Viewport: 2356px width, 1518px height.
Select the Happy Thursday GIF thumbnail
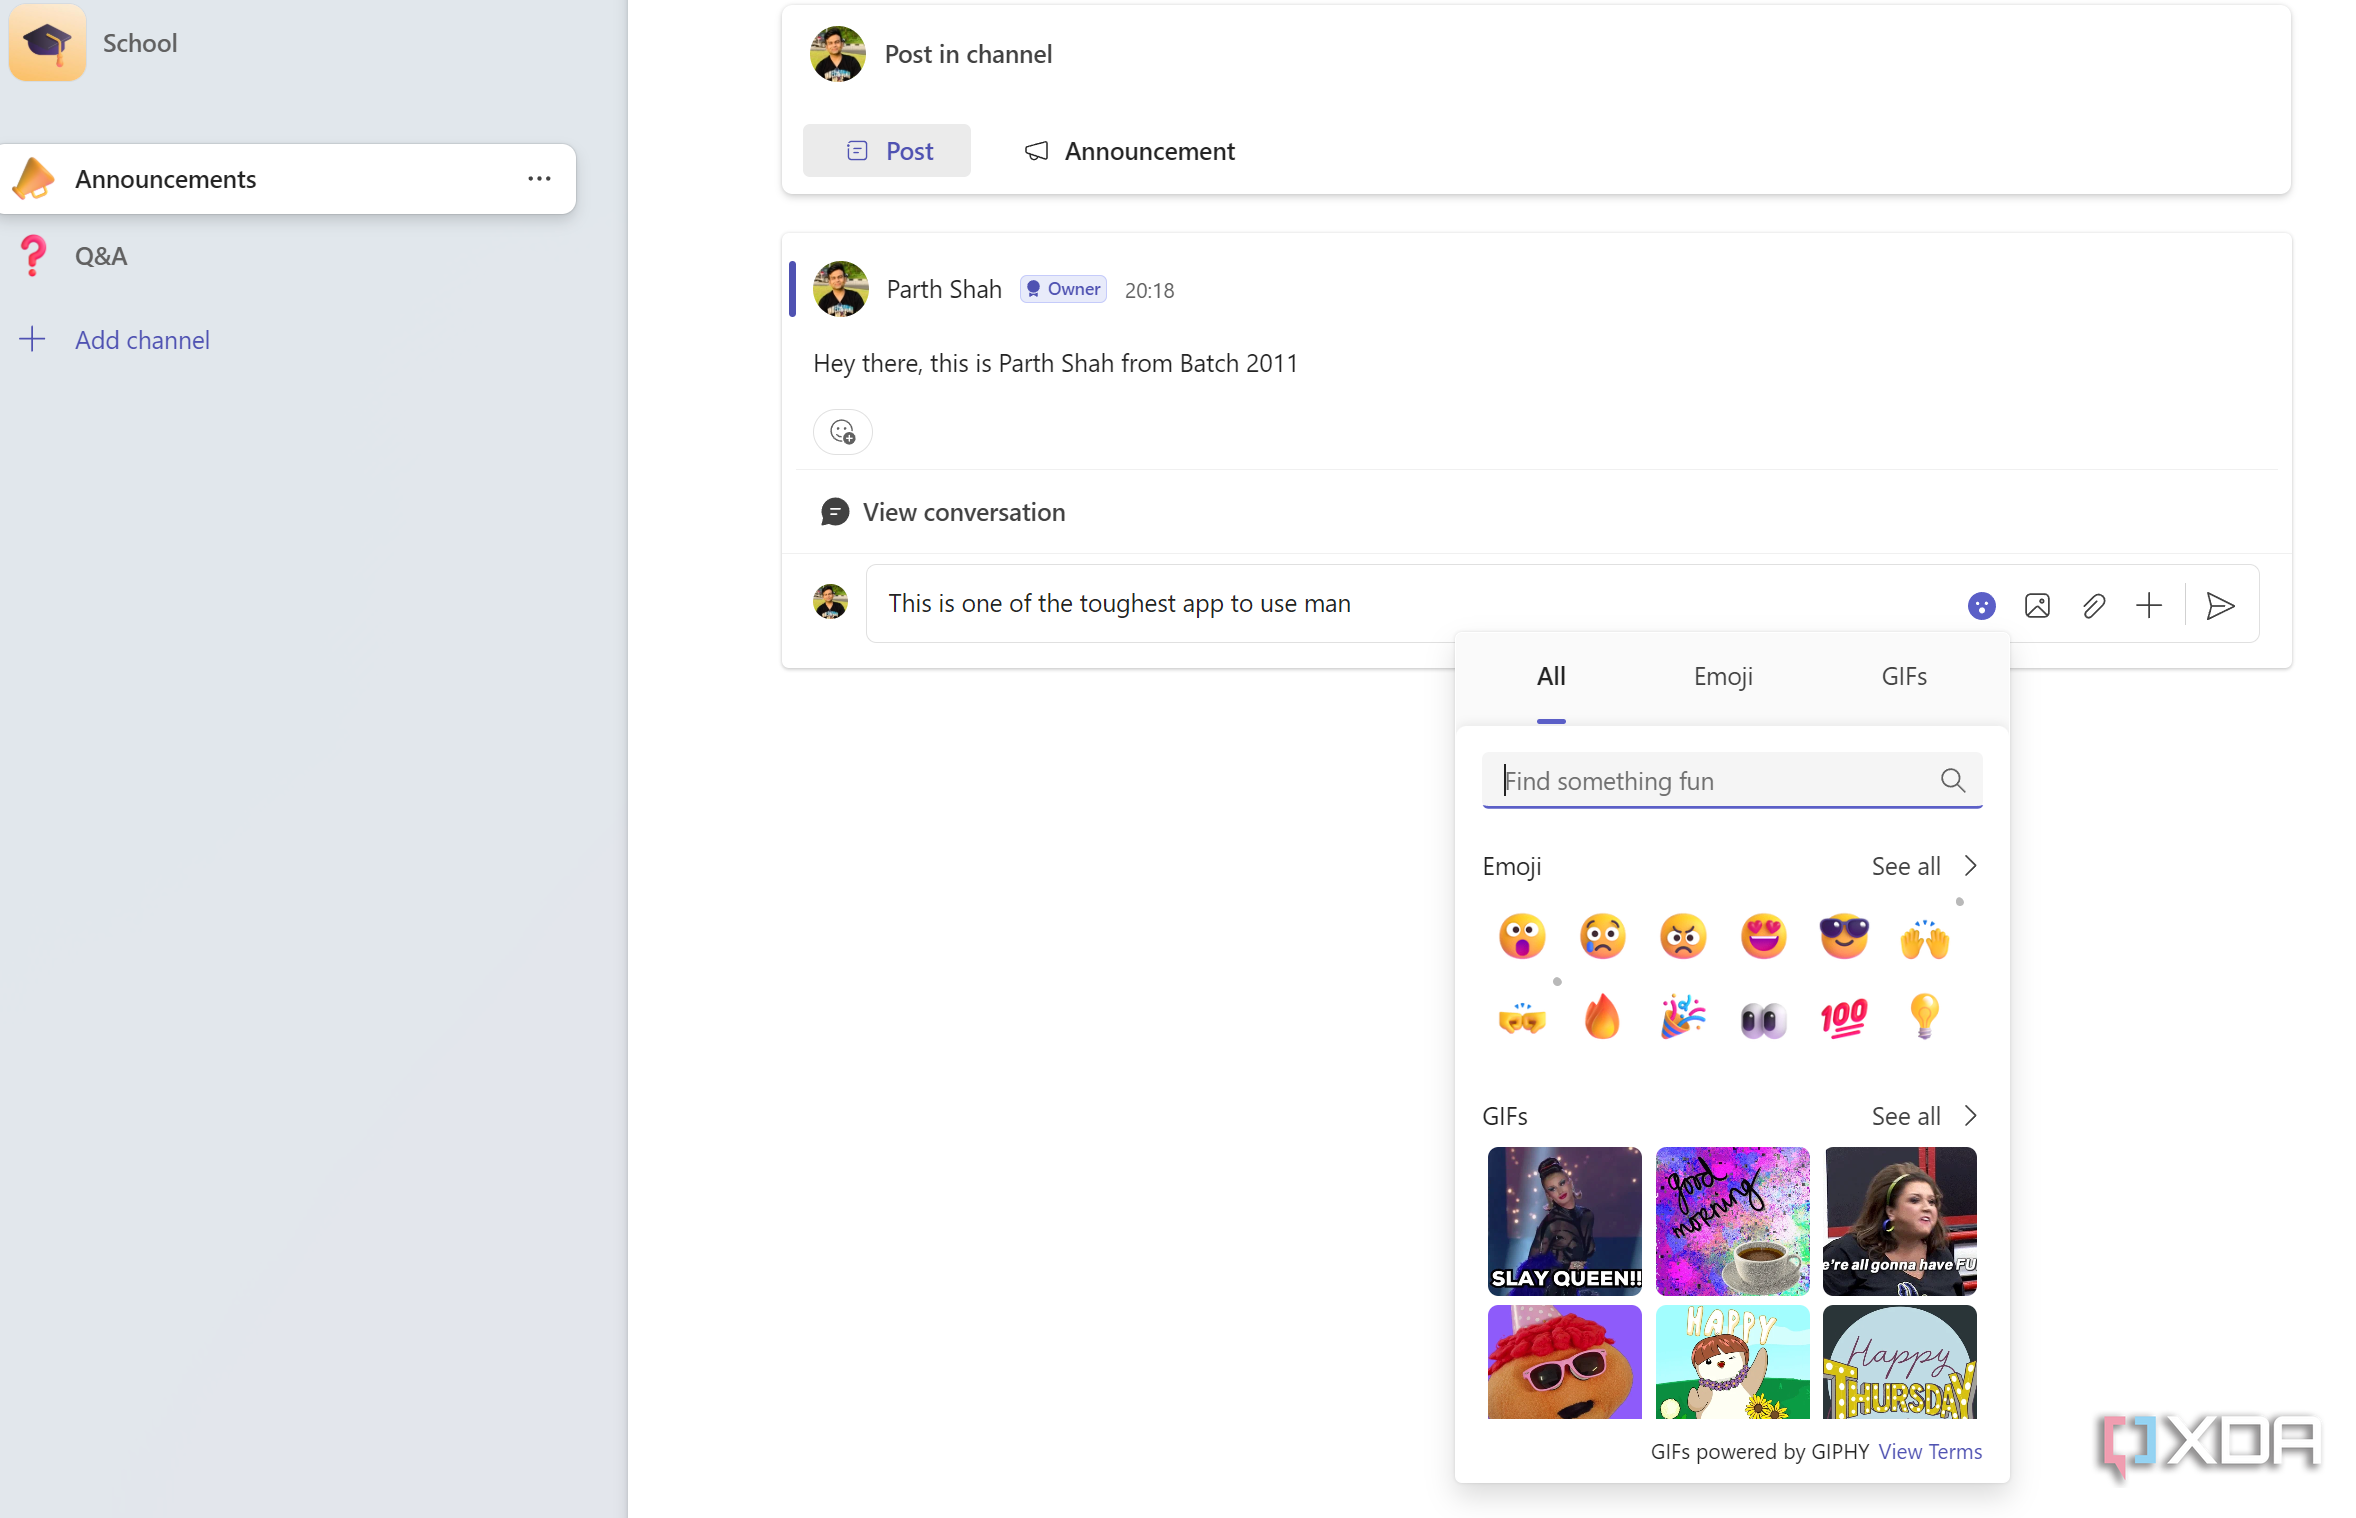[1899, 1362]
